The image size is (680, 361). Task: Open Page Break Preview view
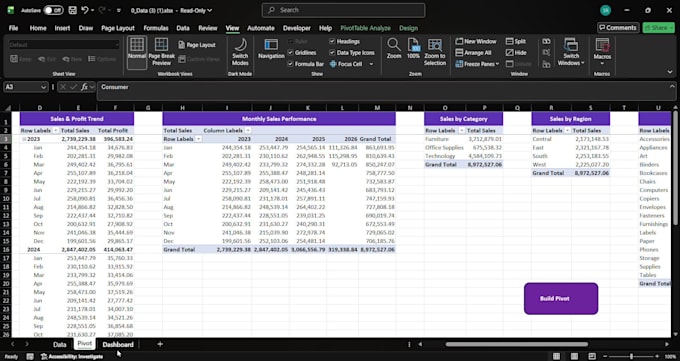[161, 51]
